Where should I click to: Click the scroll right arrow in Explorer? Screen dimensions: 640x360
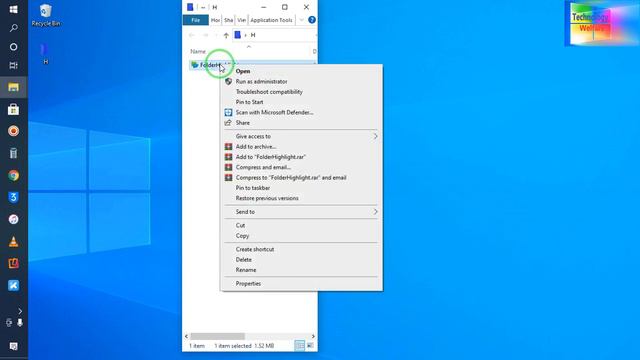pos(313,336)
